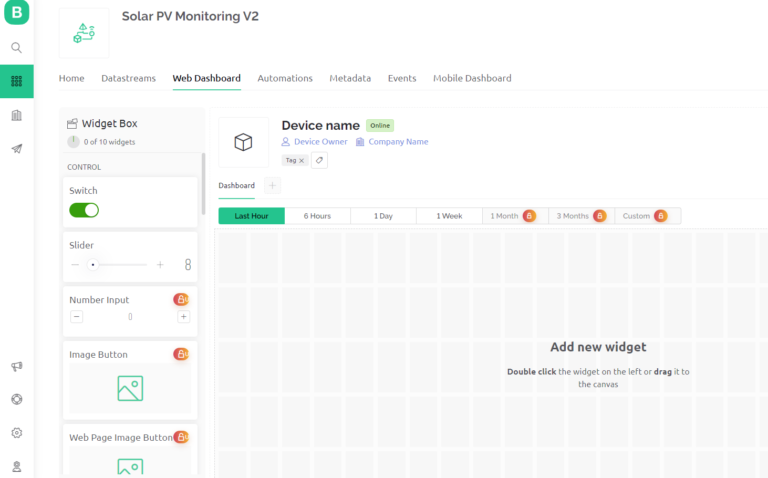Open the organizations building sidebar icon
Screen dimensions: 768x478
click(17, 115)
